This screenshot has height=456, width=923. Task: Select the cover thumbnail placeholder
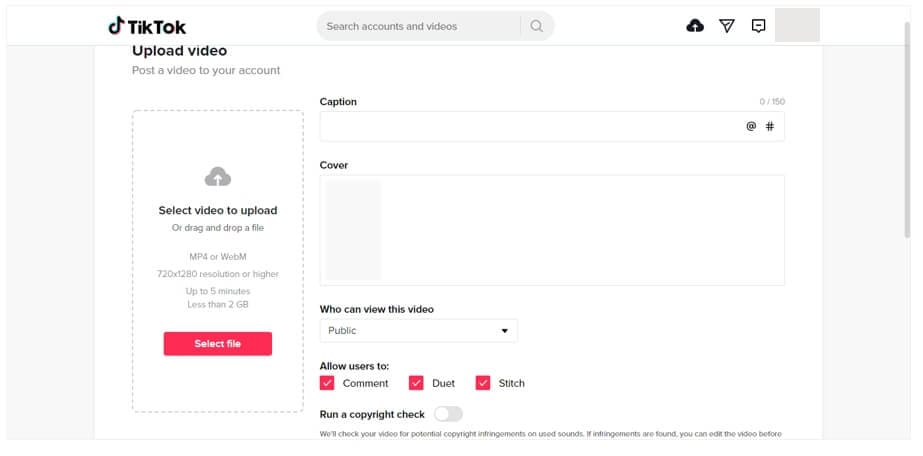click(x=353, y=230)
